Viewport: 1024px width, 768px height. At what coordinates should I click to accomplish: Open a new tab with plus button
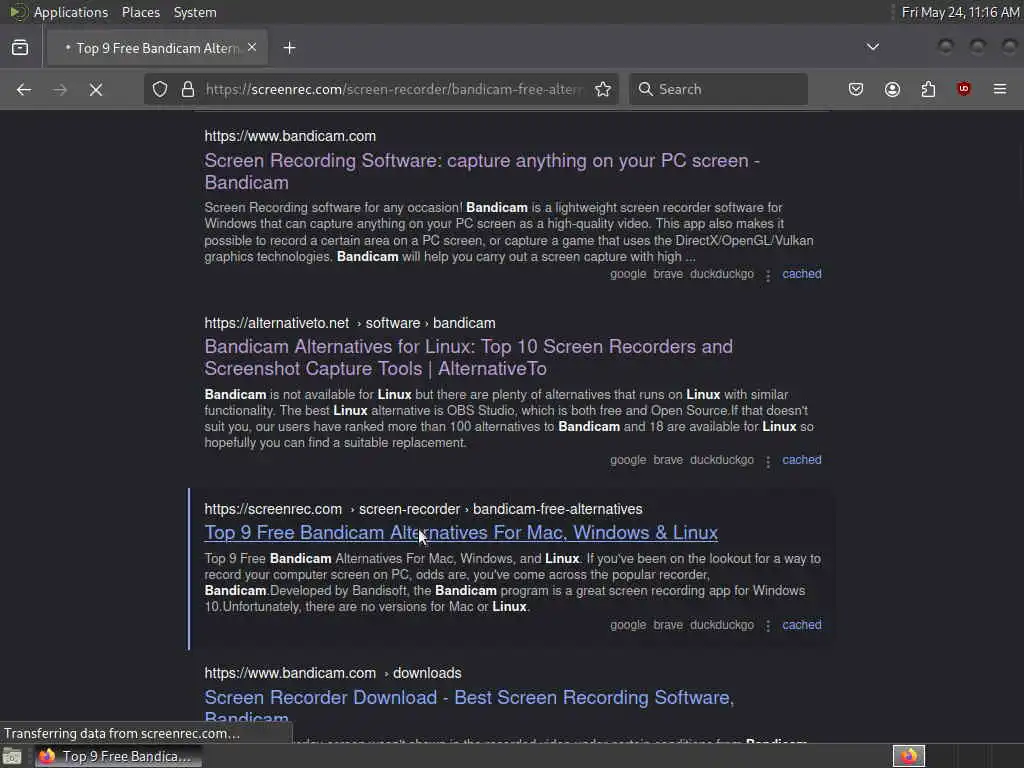point(289,48)
